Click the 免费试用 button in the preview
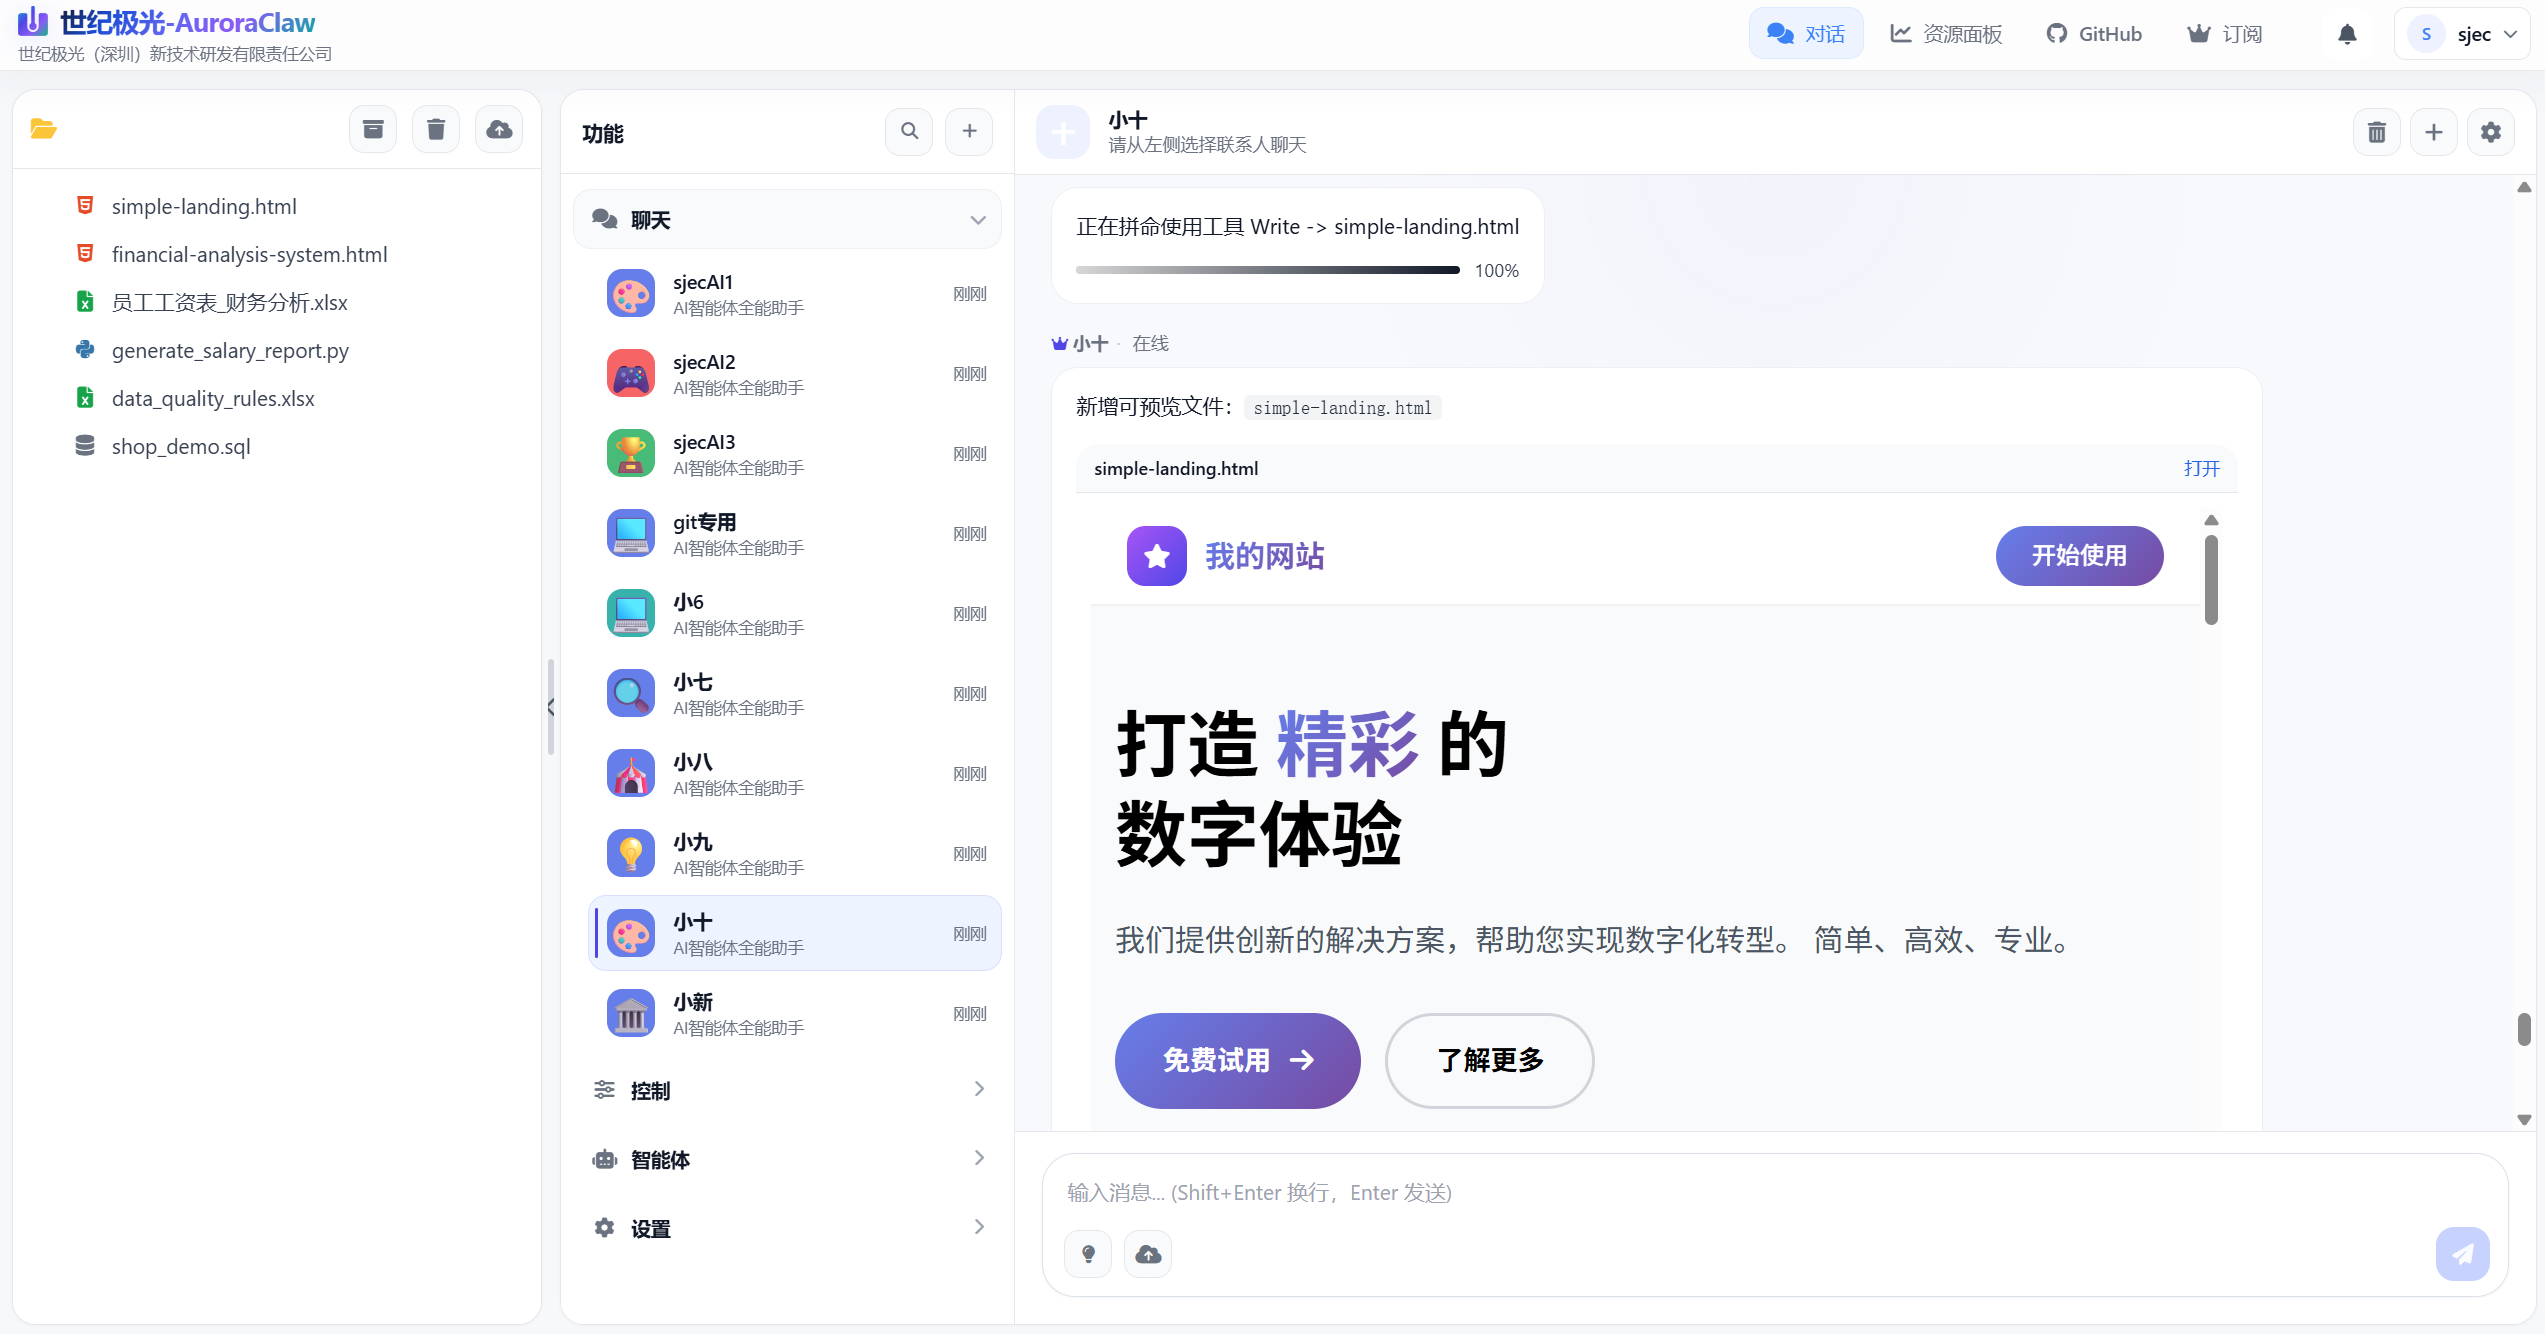Screen dimensions: 2545x1334 [x=1237, y=1061]
